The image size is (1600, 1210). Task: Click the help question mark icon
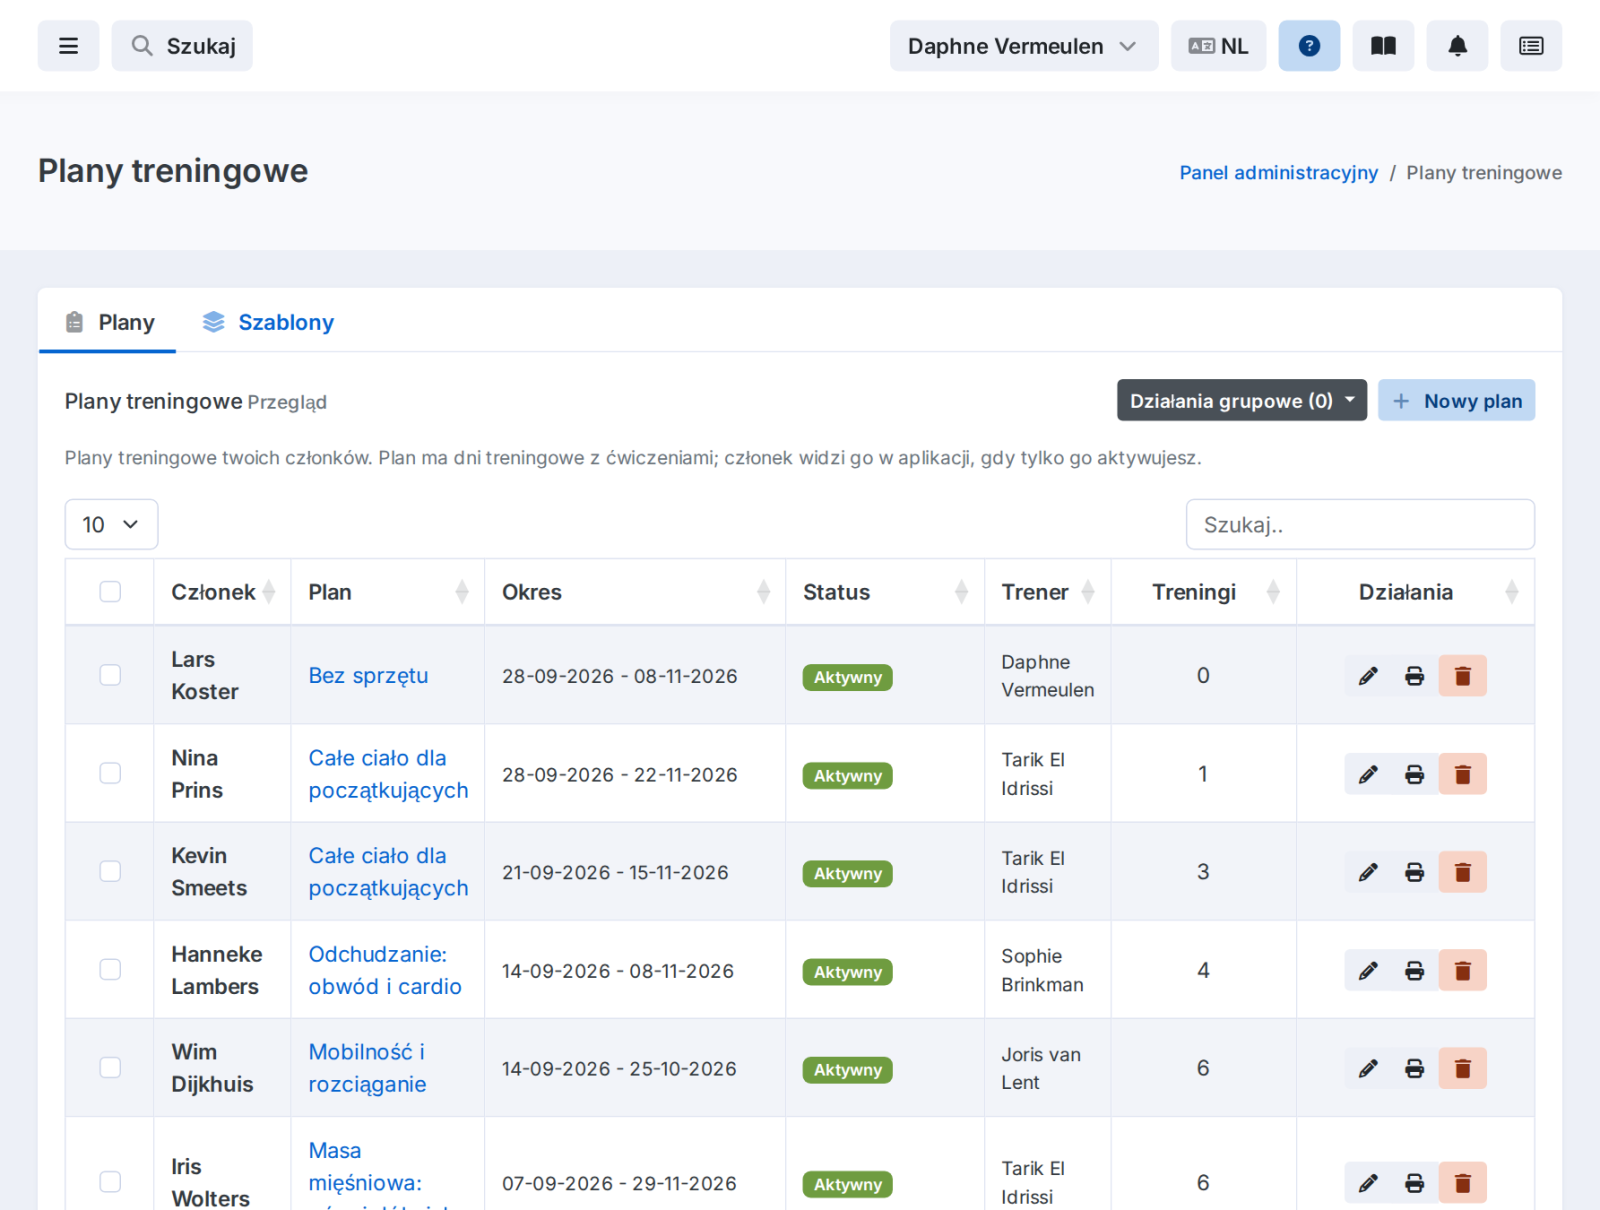point(1309,46)
